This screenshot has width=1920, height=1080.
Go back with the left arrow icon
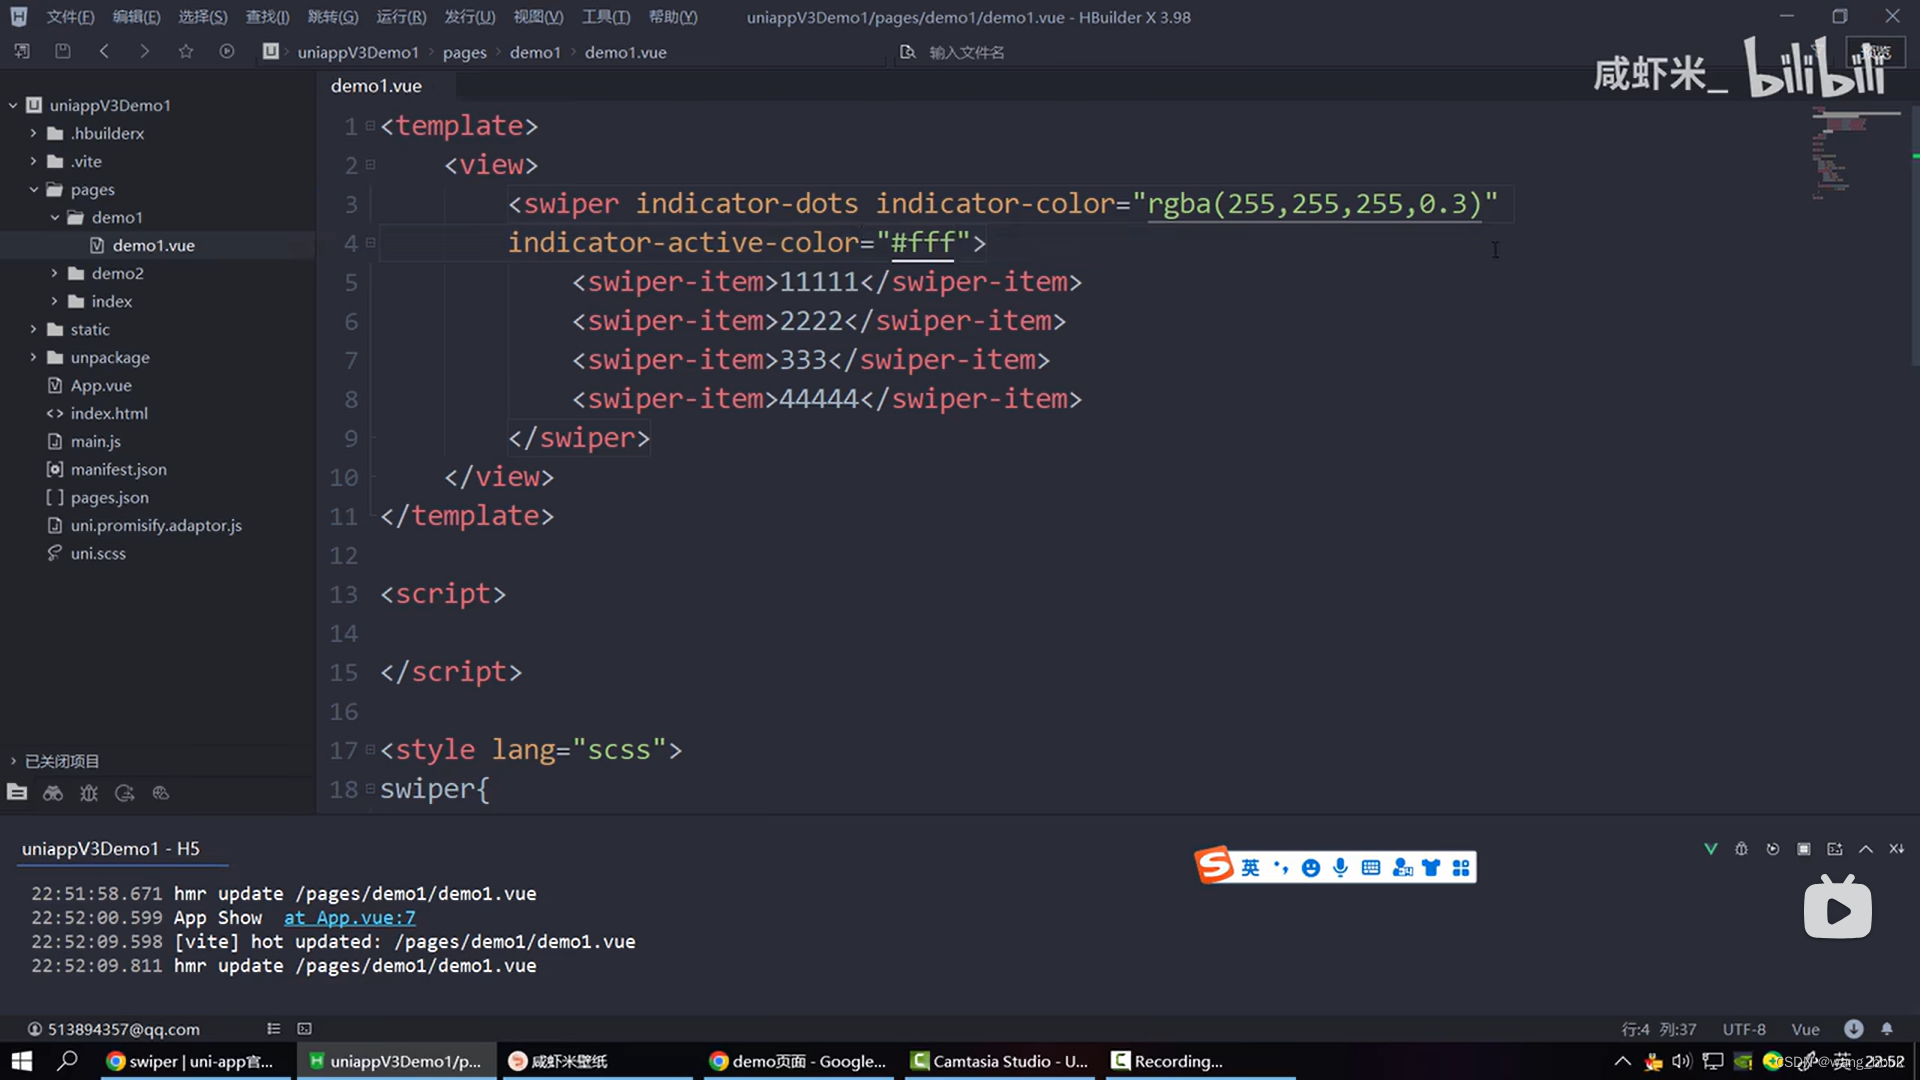104,51
